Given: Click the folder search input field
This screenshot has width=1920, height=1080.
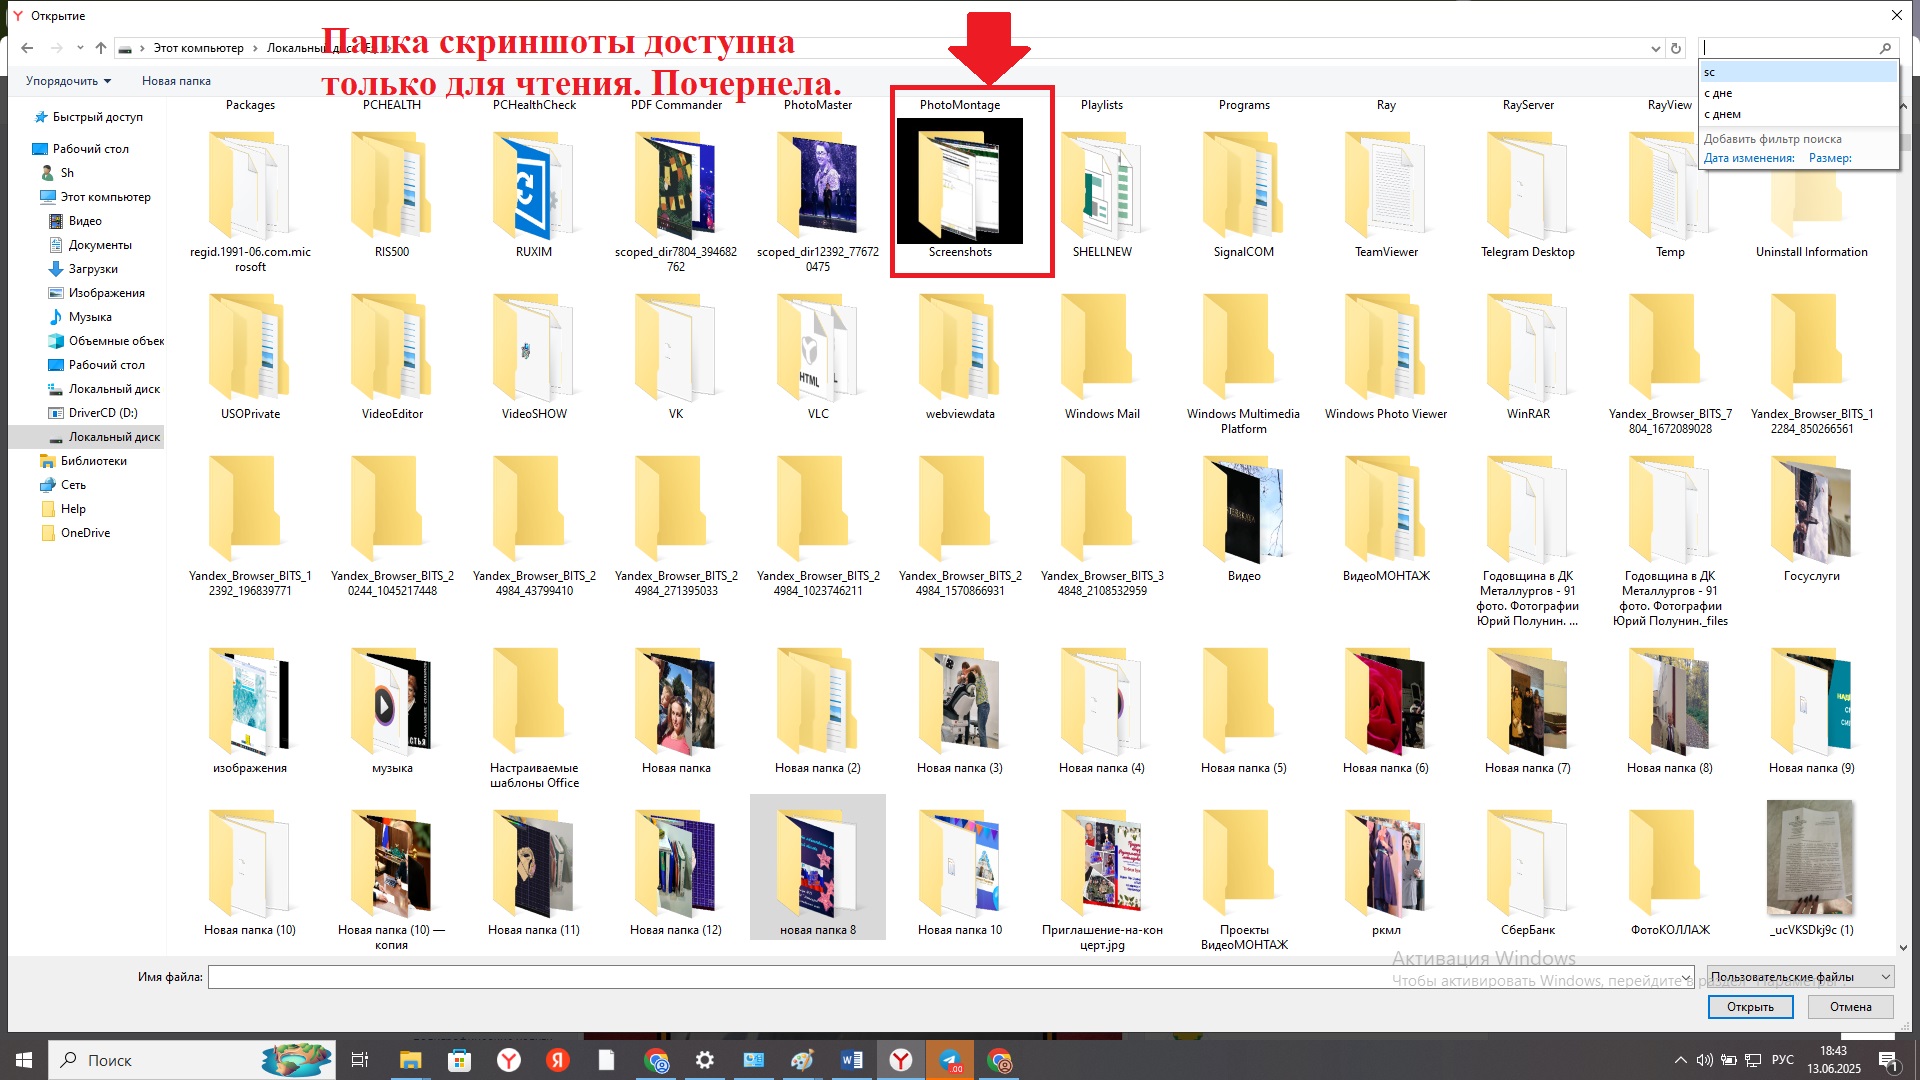Looking at the screenshot, I should point(1787,48).
